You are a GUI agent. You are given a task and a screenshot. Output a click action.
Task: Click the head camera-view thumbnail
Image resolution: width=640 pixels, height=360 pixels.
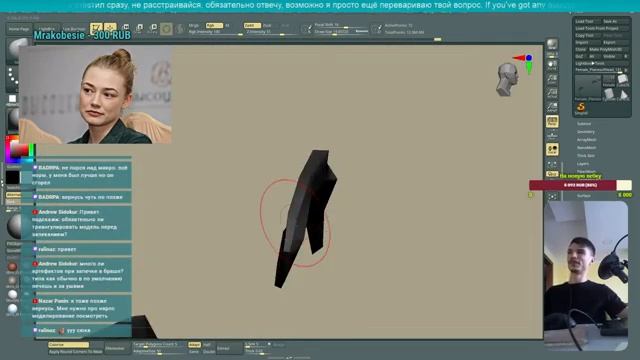tap(507, 80)
